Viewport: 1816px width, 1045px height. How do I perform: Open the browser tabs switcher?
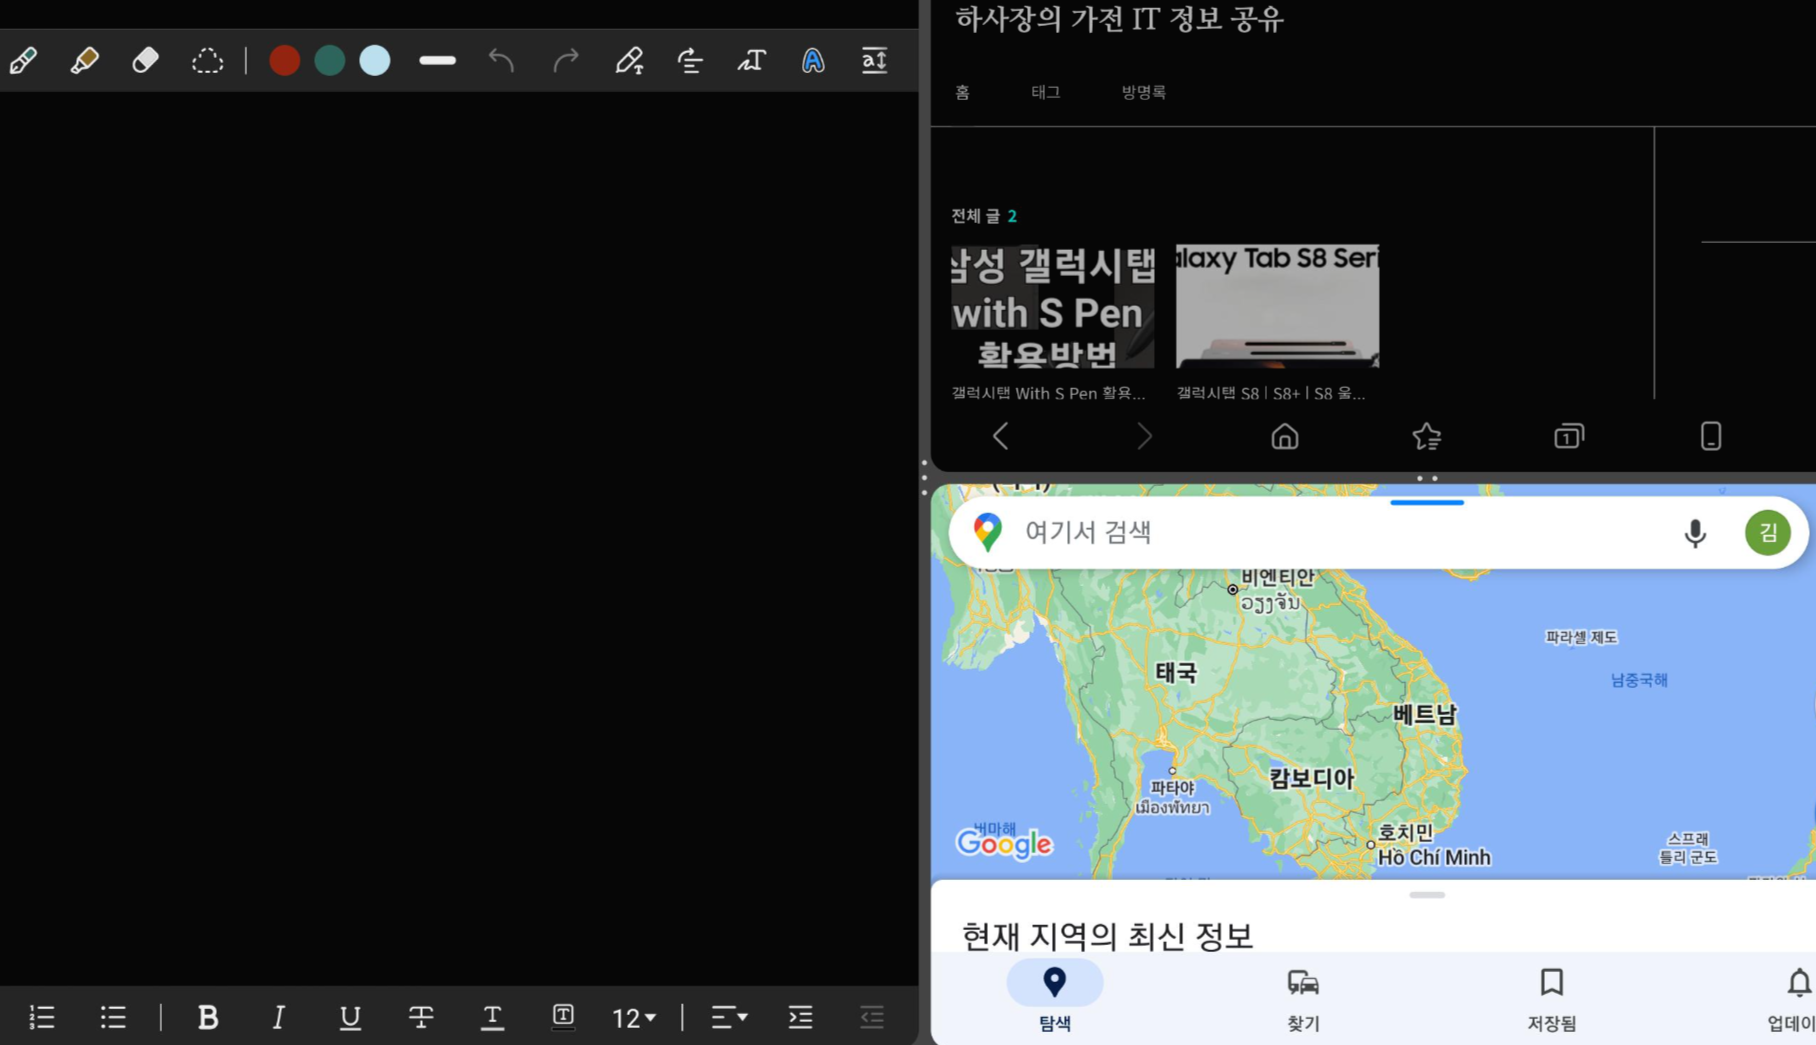pos(1569,436)
